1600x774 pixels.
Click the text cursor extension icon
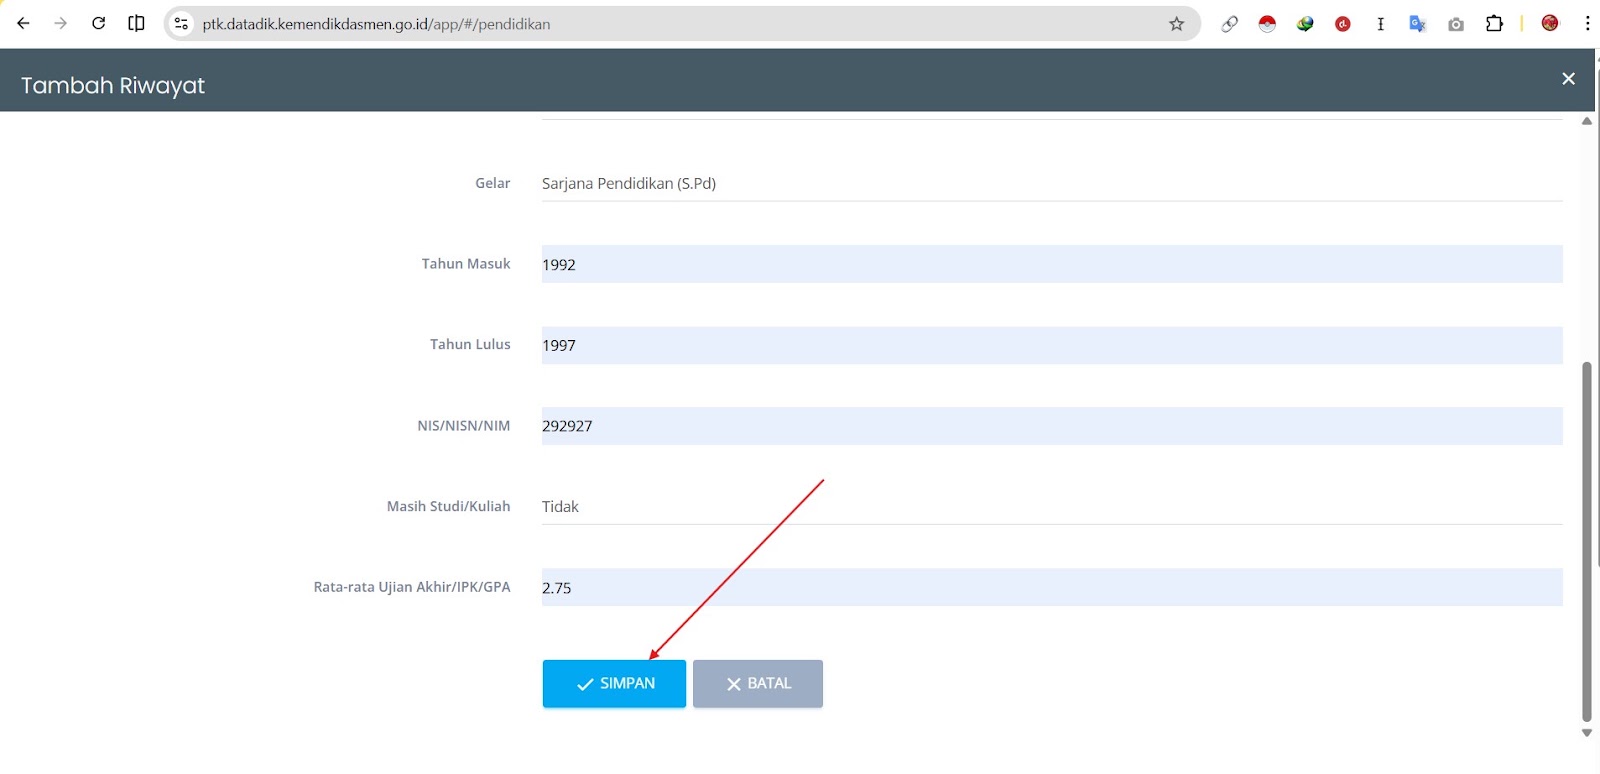[x=1380, y=23]
